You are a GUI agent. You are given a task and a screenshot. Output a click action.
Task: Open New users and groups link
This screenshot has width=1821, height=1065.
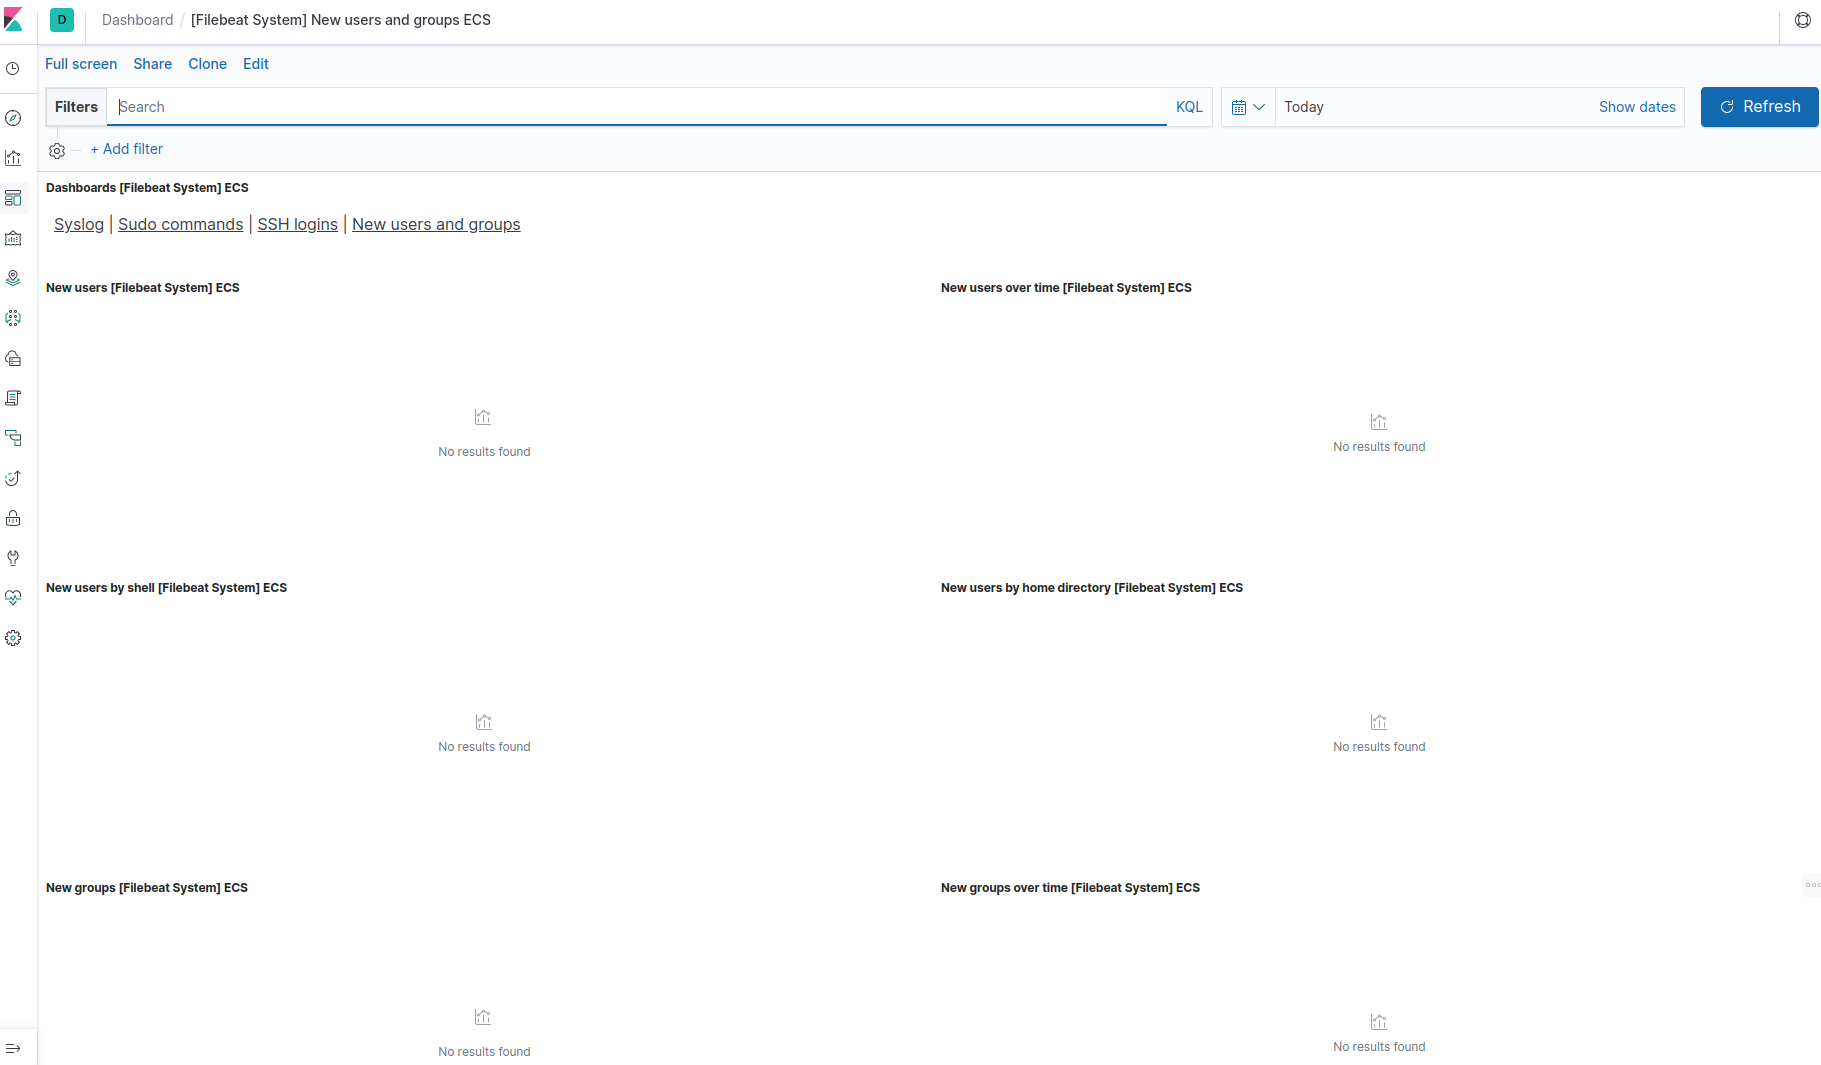coord(436,224)
